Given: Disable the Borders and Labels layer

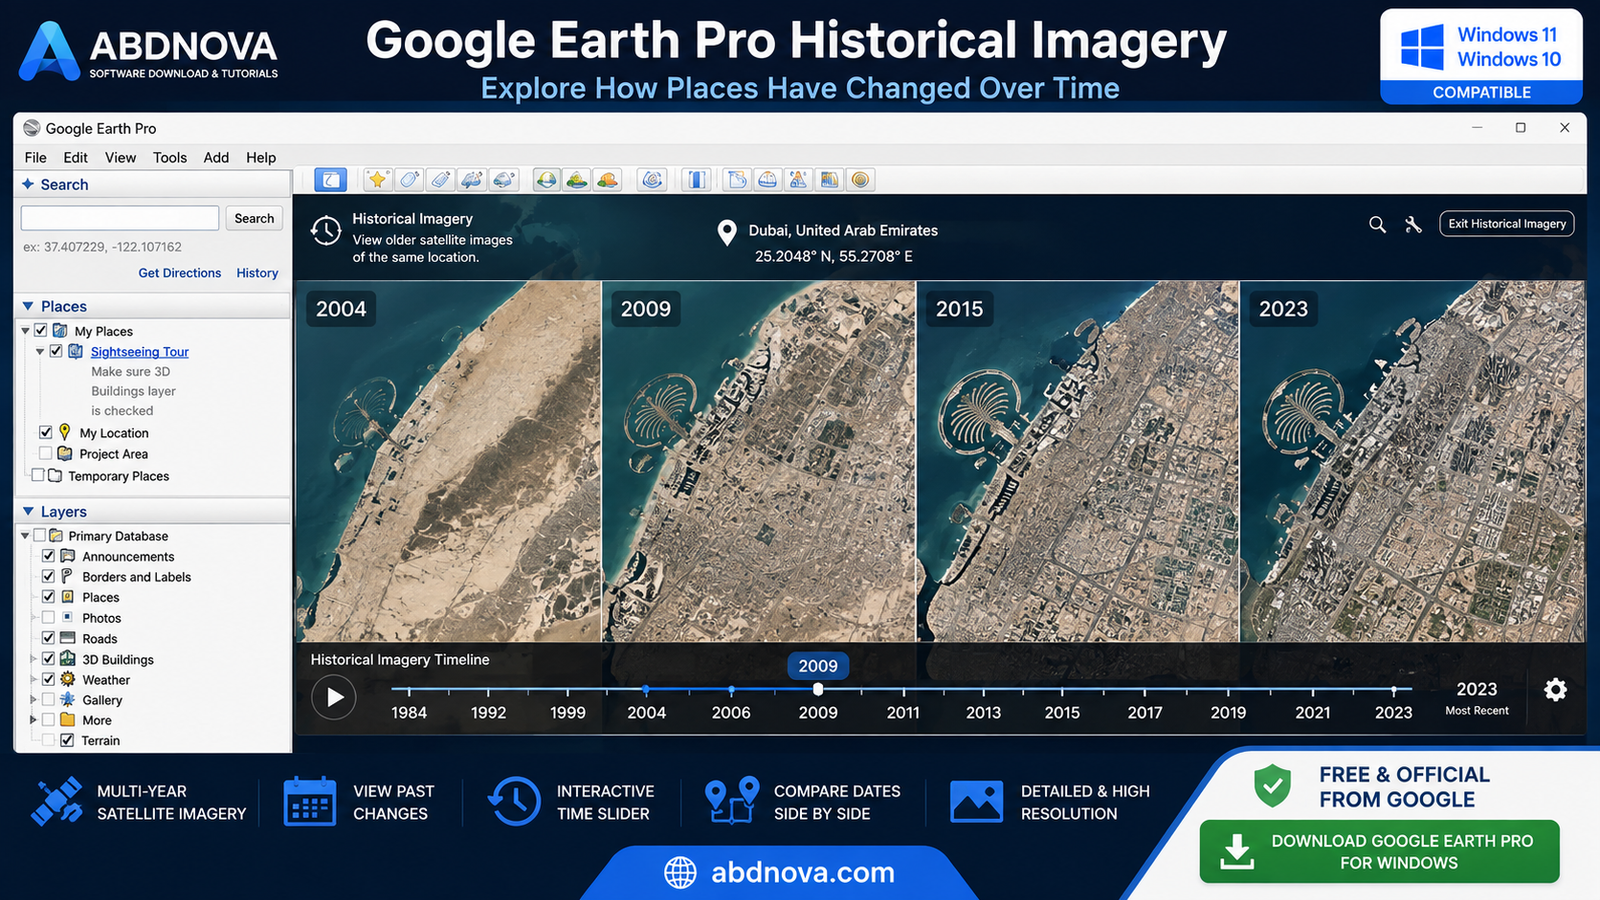Looking at the screenshot, I should [x=48, y=576].
